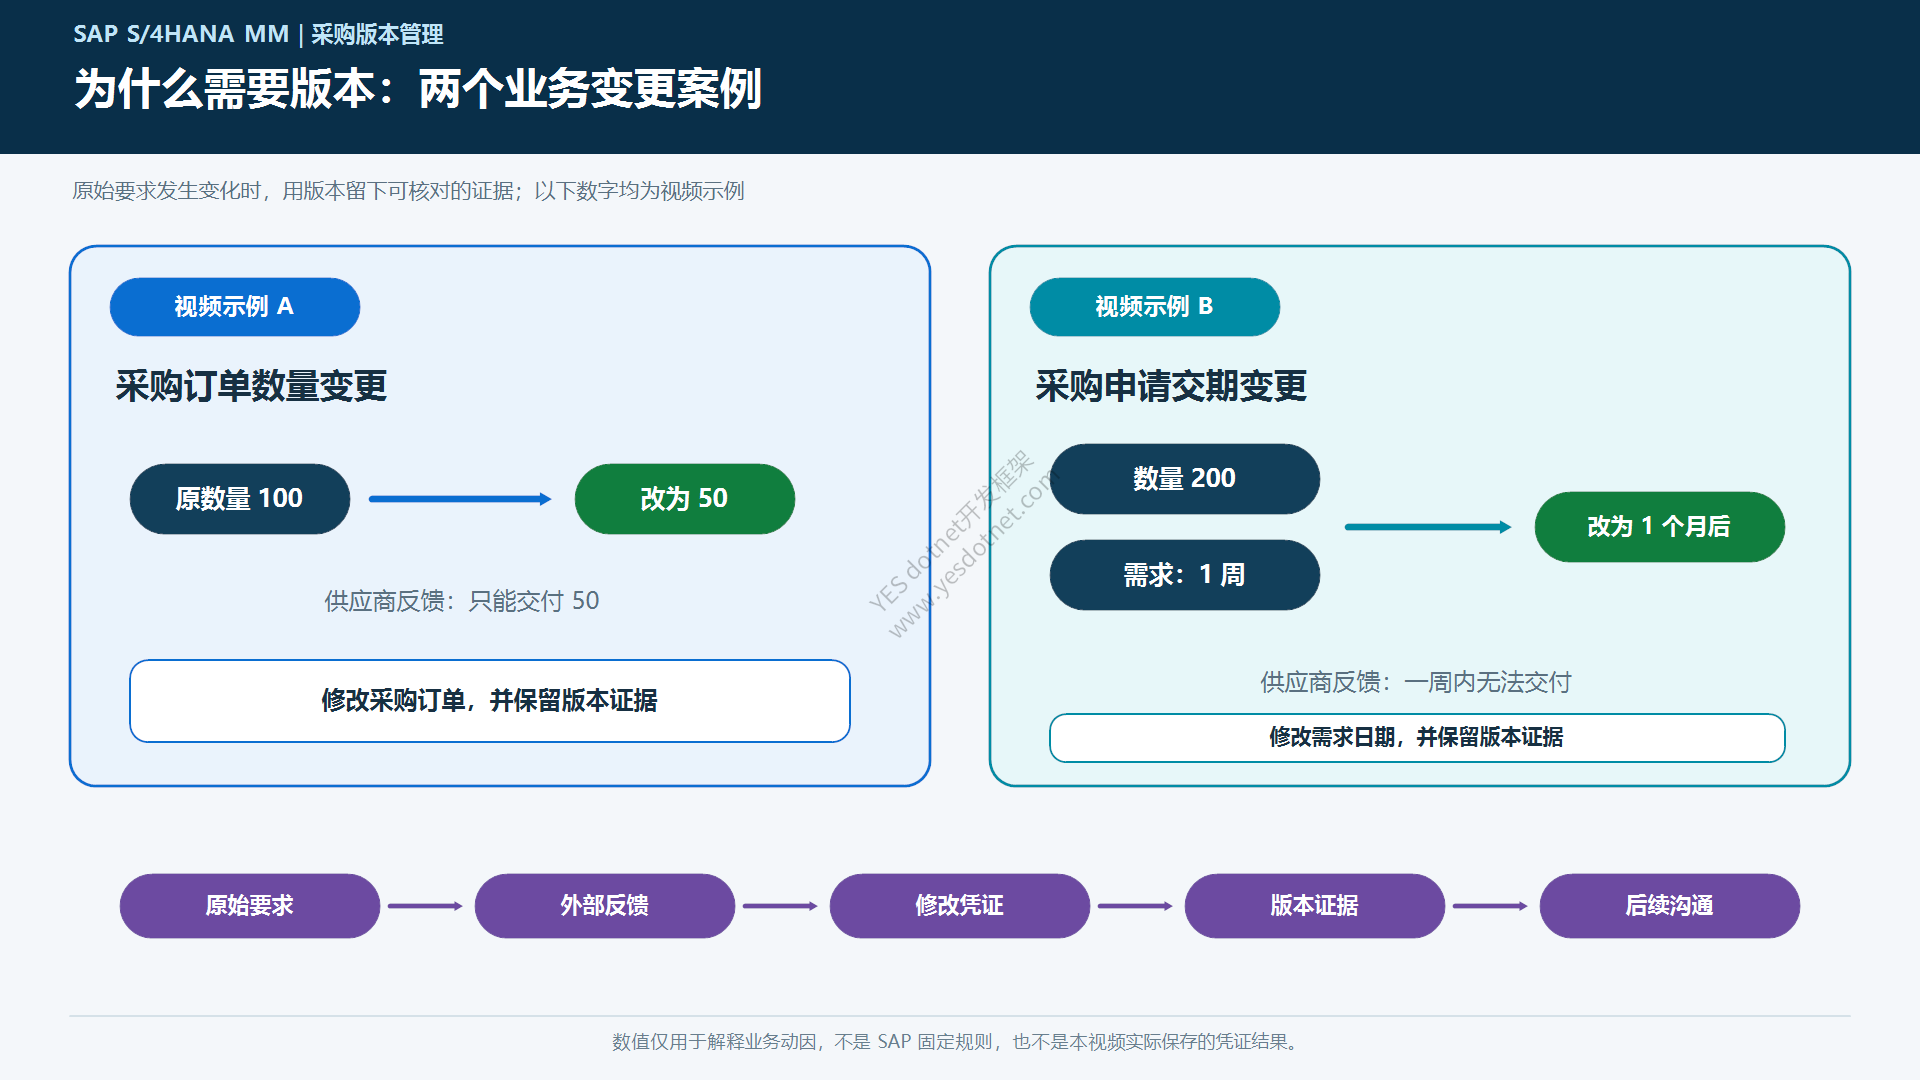Click the 需求：1 周 badge
Screen dimensions: 1920x1080
pyautogui.click(x=1185, y=575)
